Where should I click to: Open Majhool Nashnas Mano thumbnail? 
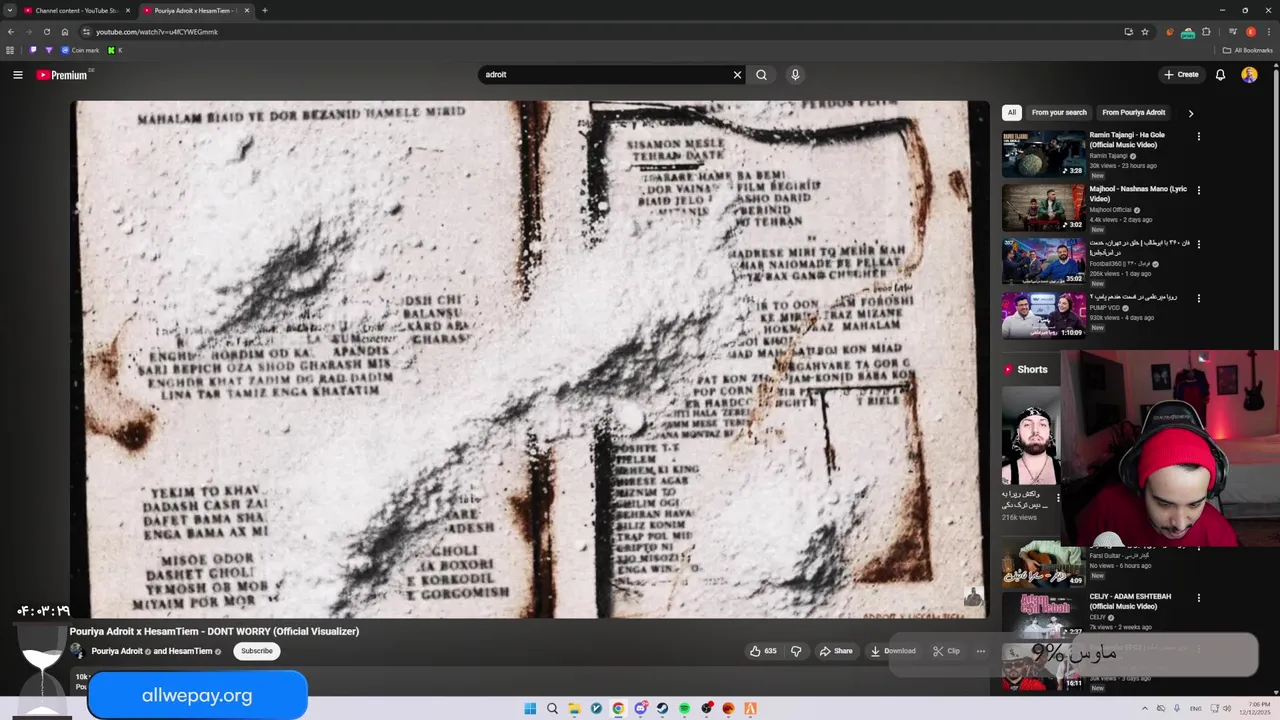(x=1043, y=207)
